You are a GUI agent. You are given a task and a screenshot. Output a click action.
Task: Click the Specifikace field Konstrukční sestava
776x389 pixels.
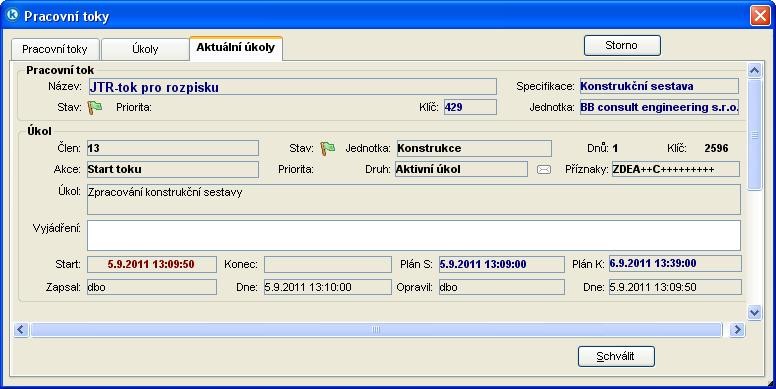point(659,86)
